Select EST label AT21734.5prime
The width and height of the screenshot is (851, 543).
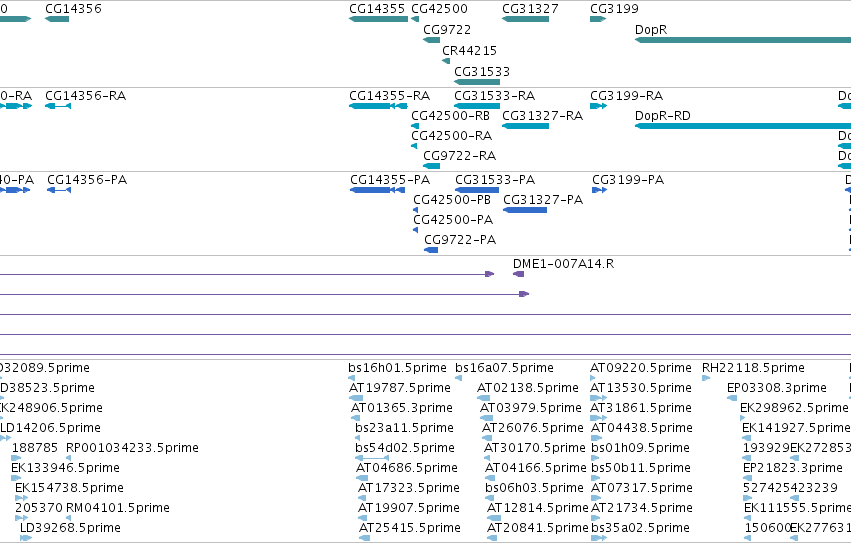pos(642,508)
